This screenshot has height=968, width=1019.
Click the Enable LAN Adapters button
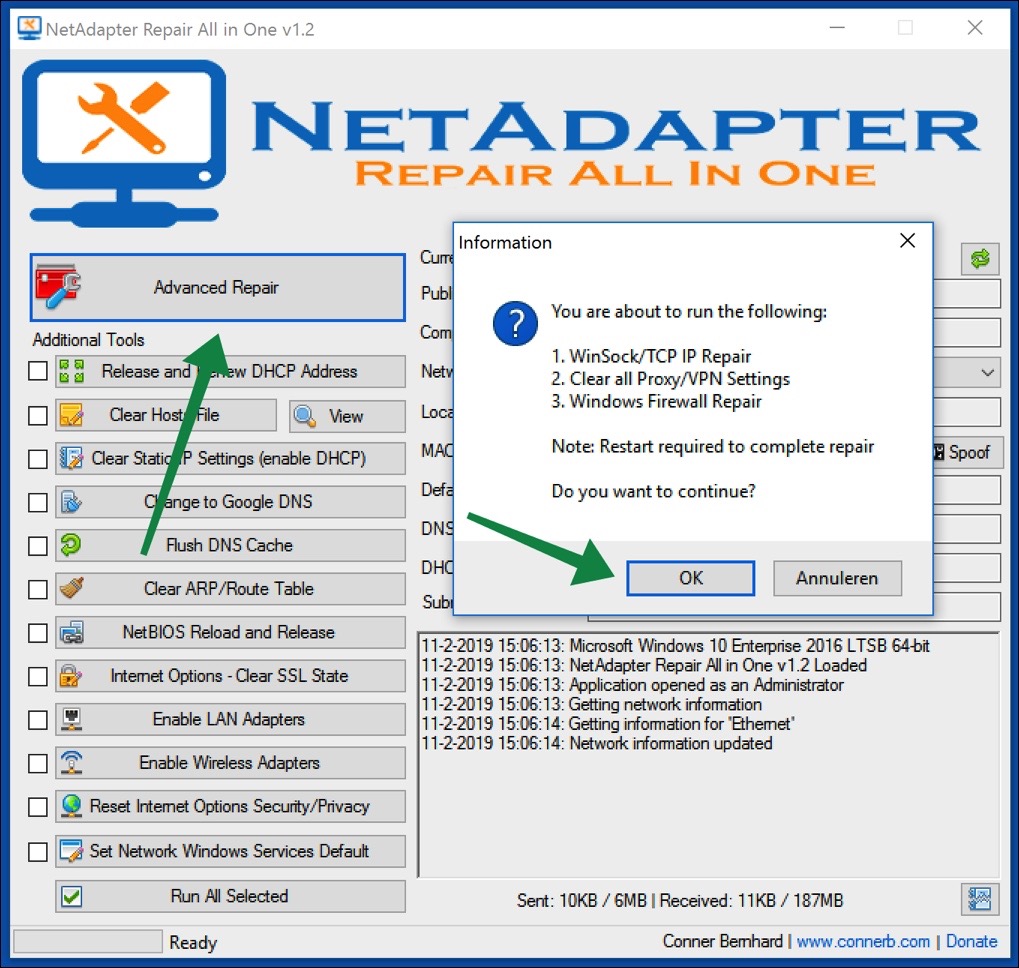click(230, 720)
